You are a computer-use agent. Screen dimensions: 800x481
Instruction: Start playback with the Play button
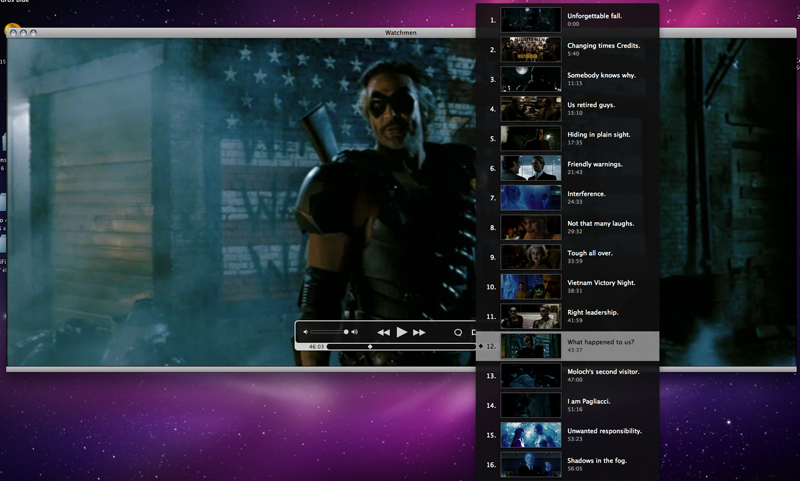click(402, 332)
